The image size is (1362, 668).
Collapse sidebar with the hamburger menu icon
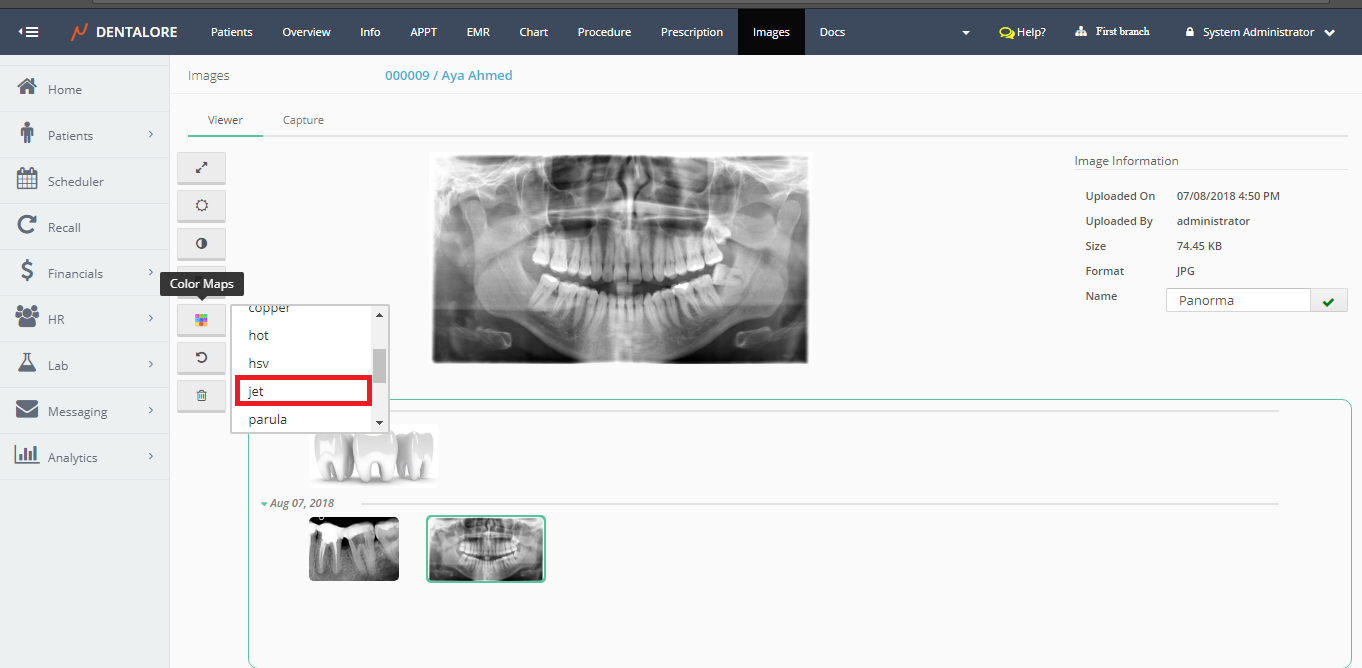point(29,32)
